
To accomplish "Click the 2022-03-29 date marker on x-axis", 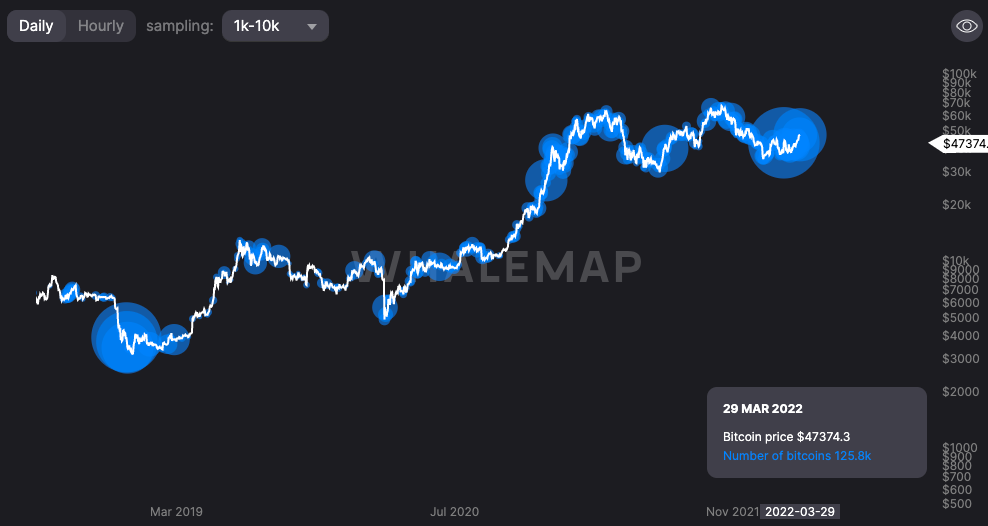I will pos(799,512).
